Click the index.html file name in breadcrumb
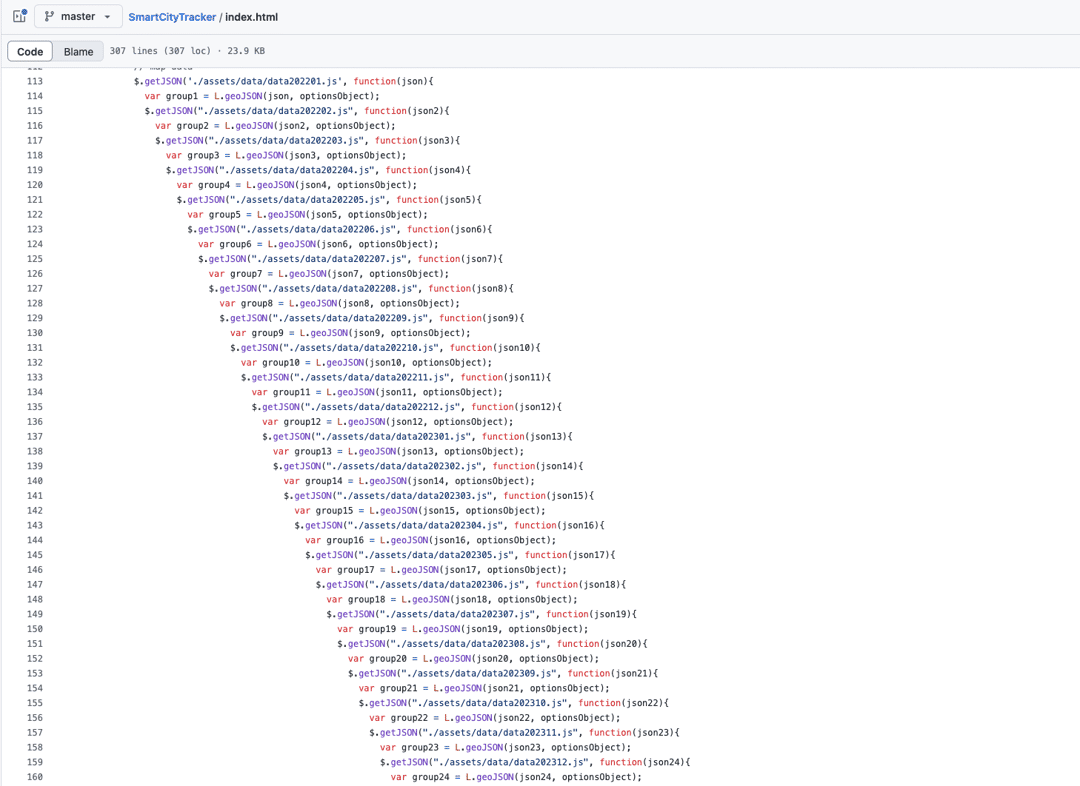1080x786 pixels. tap(251, 17)
